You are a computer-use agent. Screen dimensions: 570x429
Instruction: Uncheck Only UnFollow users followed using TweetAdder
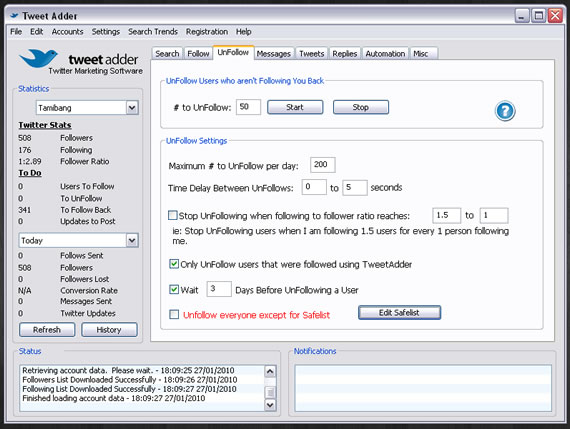click(174, 264)
